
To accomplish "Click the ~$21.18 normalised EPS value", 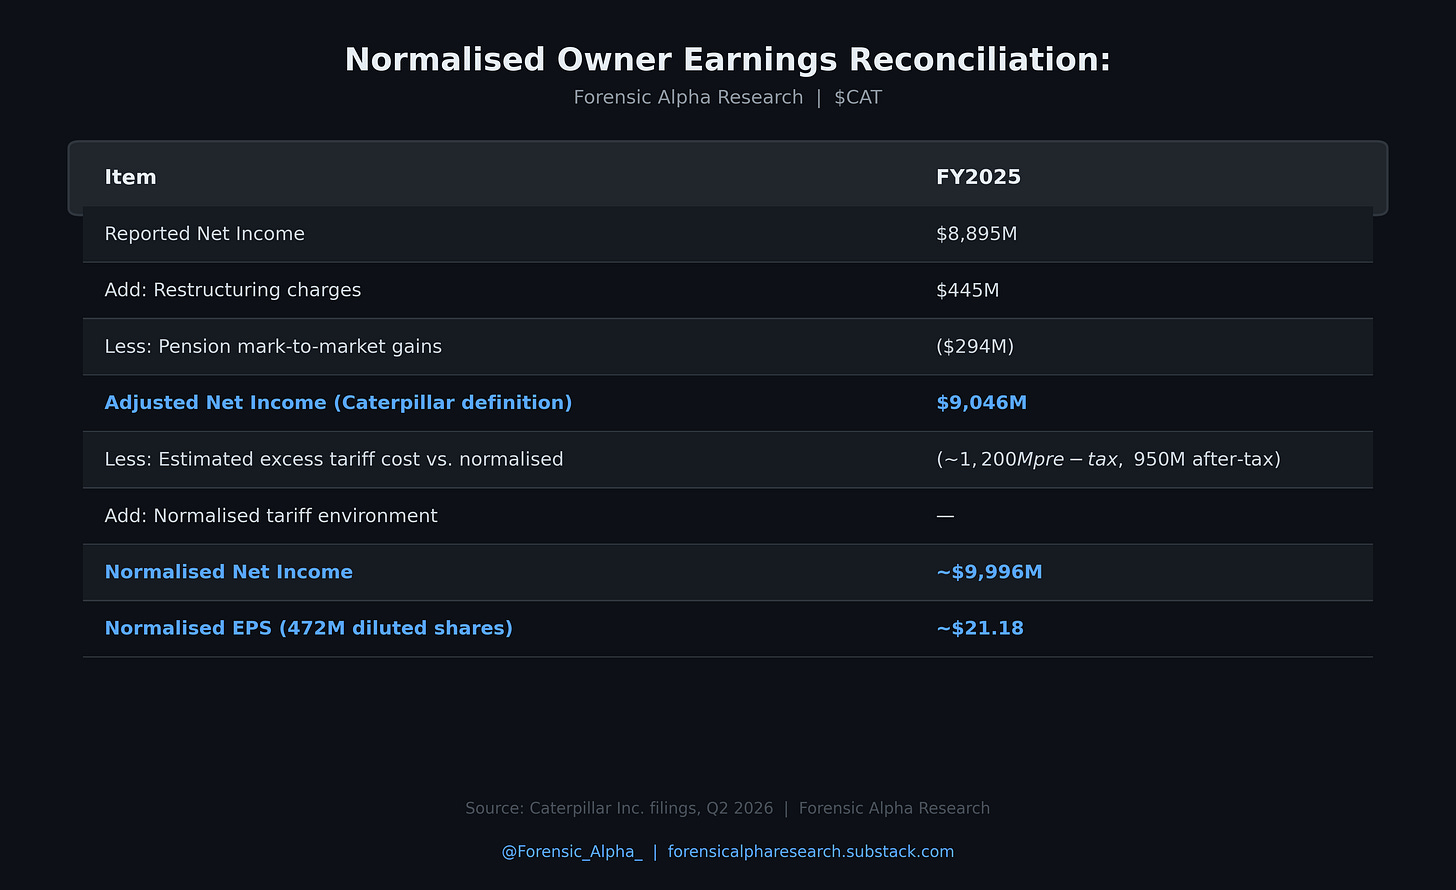I will [x=980, y=628].
